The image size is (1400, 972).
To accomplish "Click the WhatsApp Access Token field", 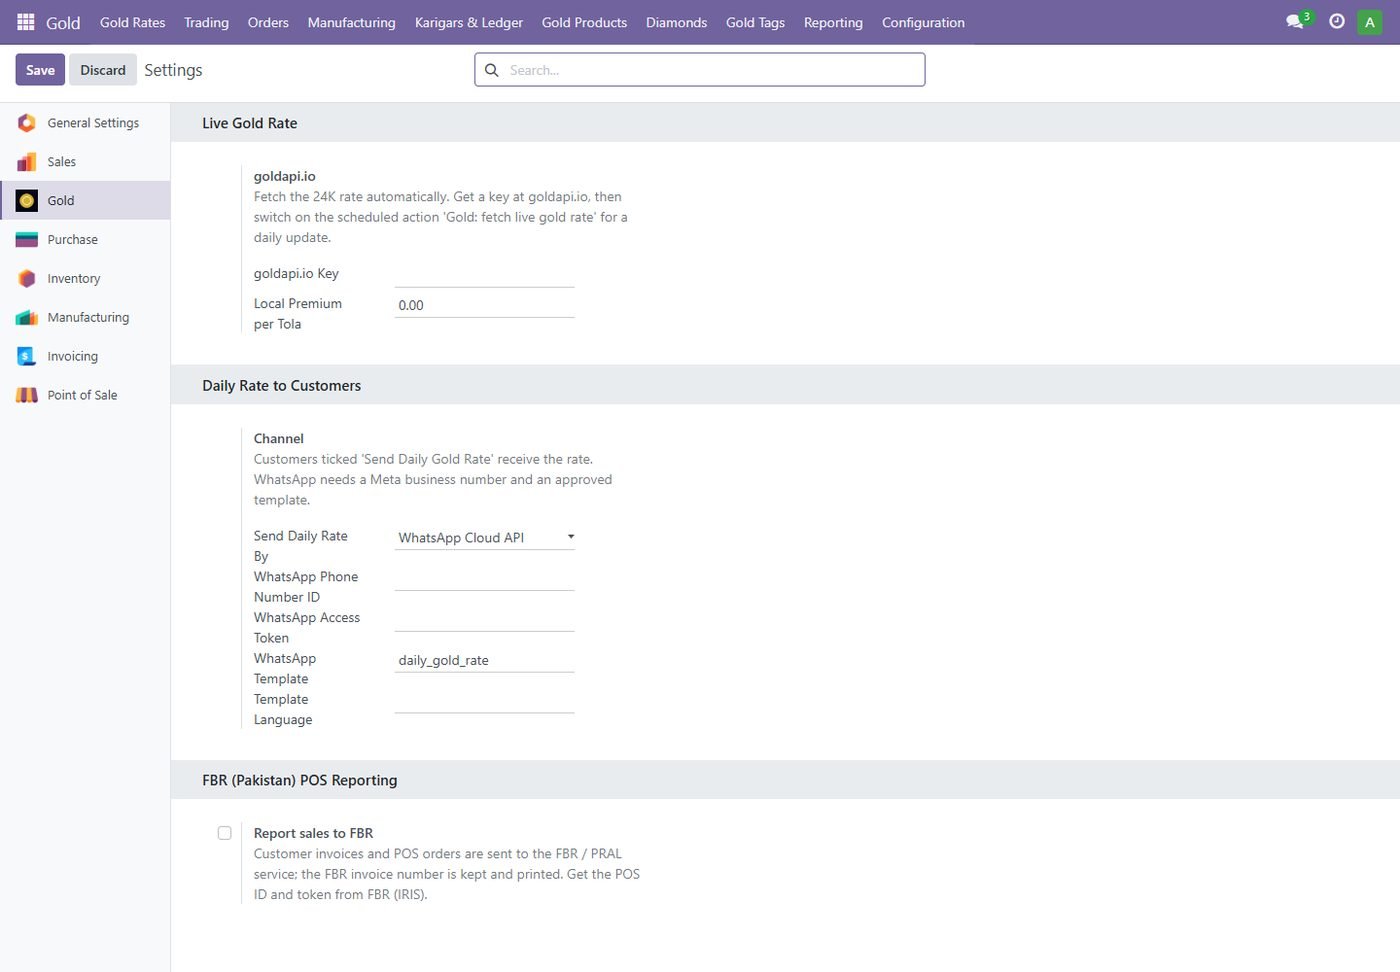I will 485,619.
